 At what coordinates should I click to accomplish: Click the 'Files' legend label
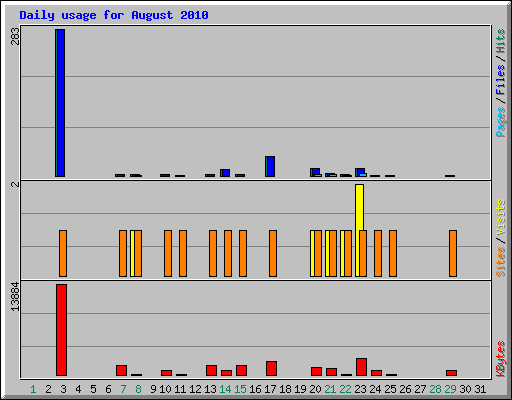click(500, 79)
